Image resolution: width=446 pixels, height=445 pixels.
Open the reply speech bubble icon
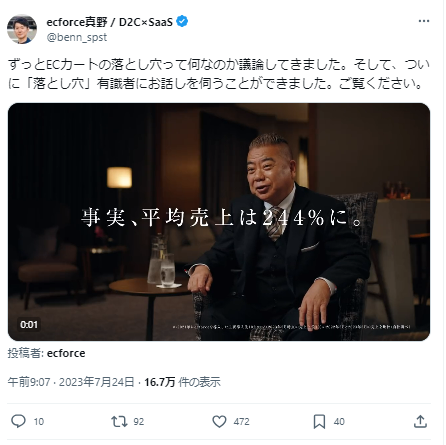click(18, 421)
